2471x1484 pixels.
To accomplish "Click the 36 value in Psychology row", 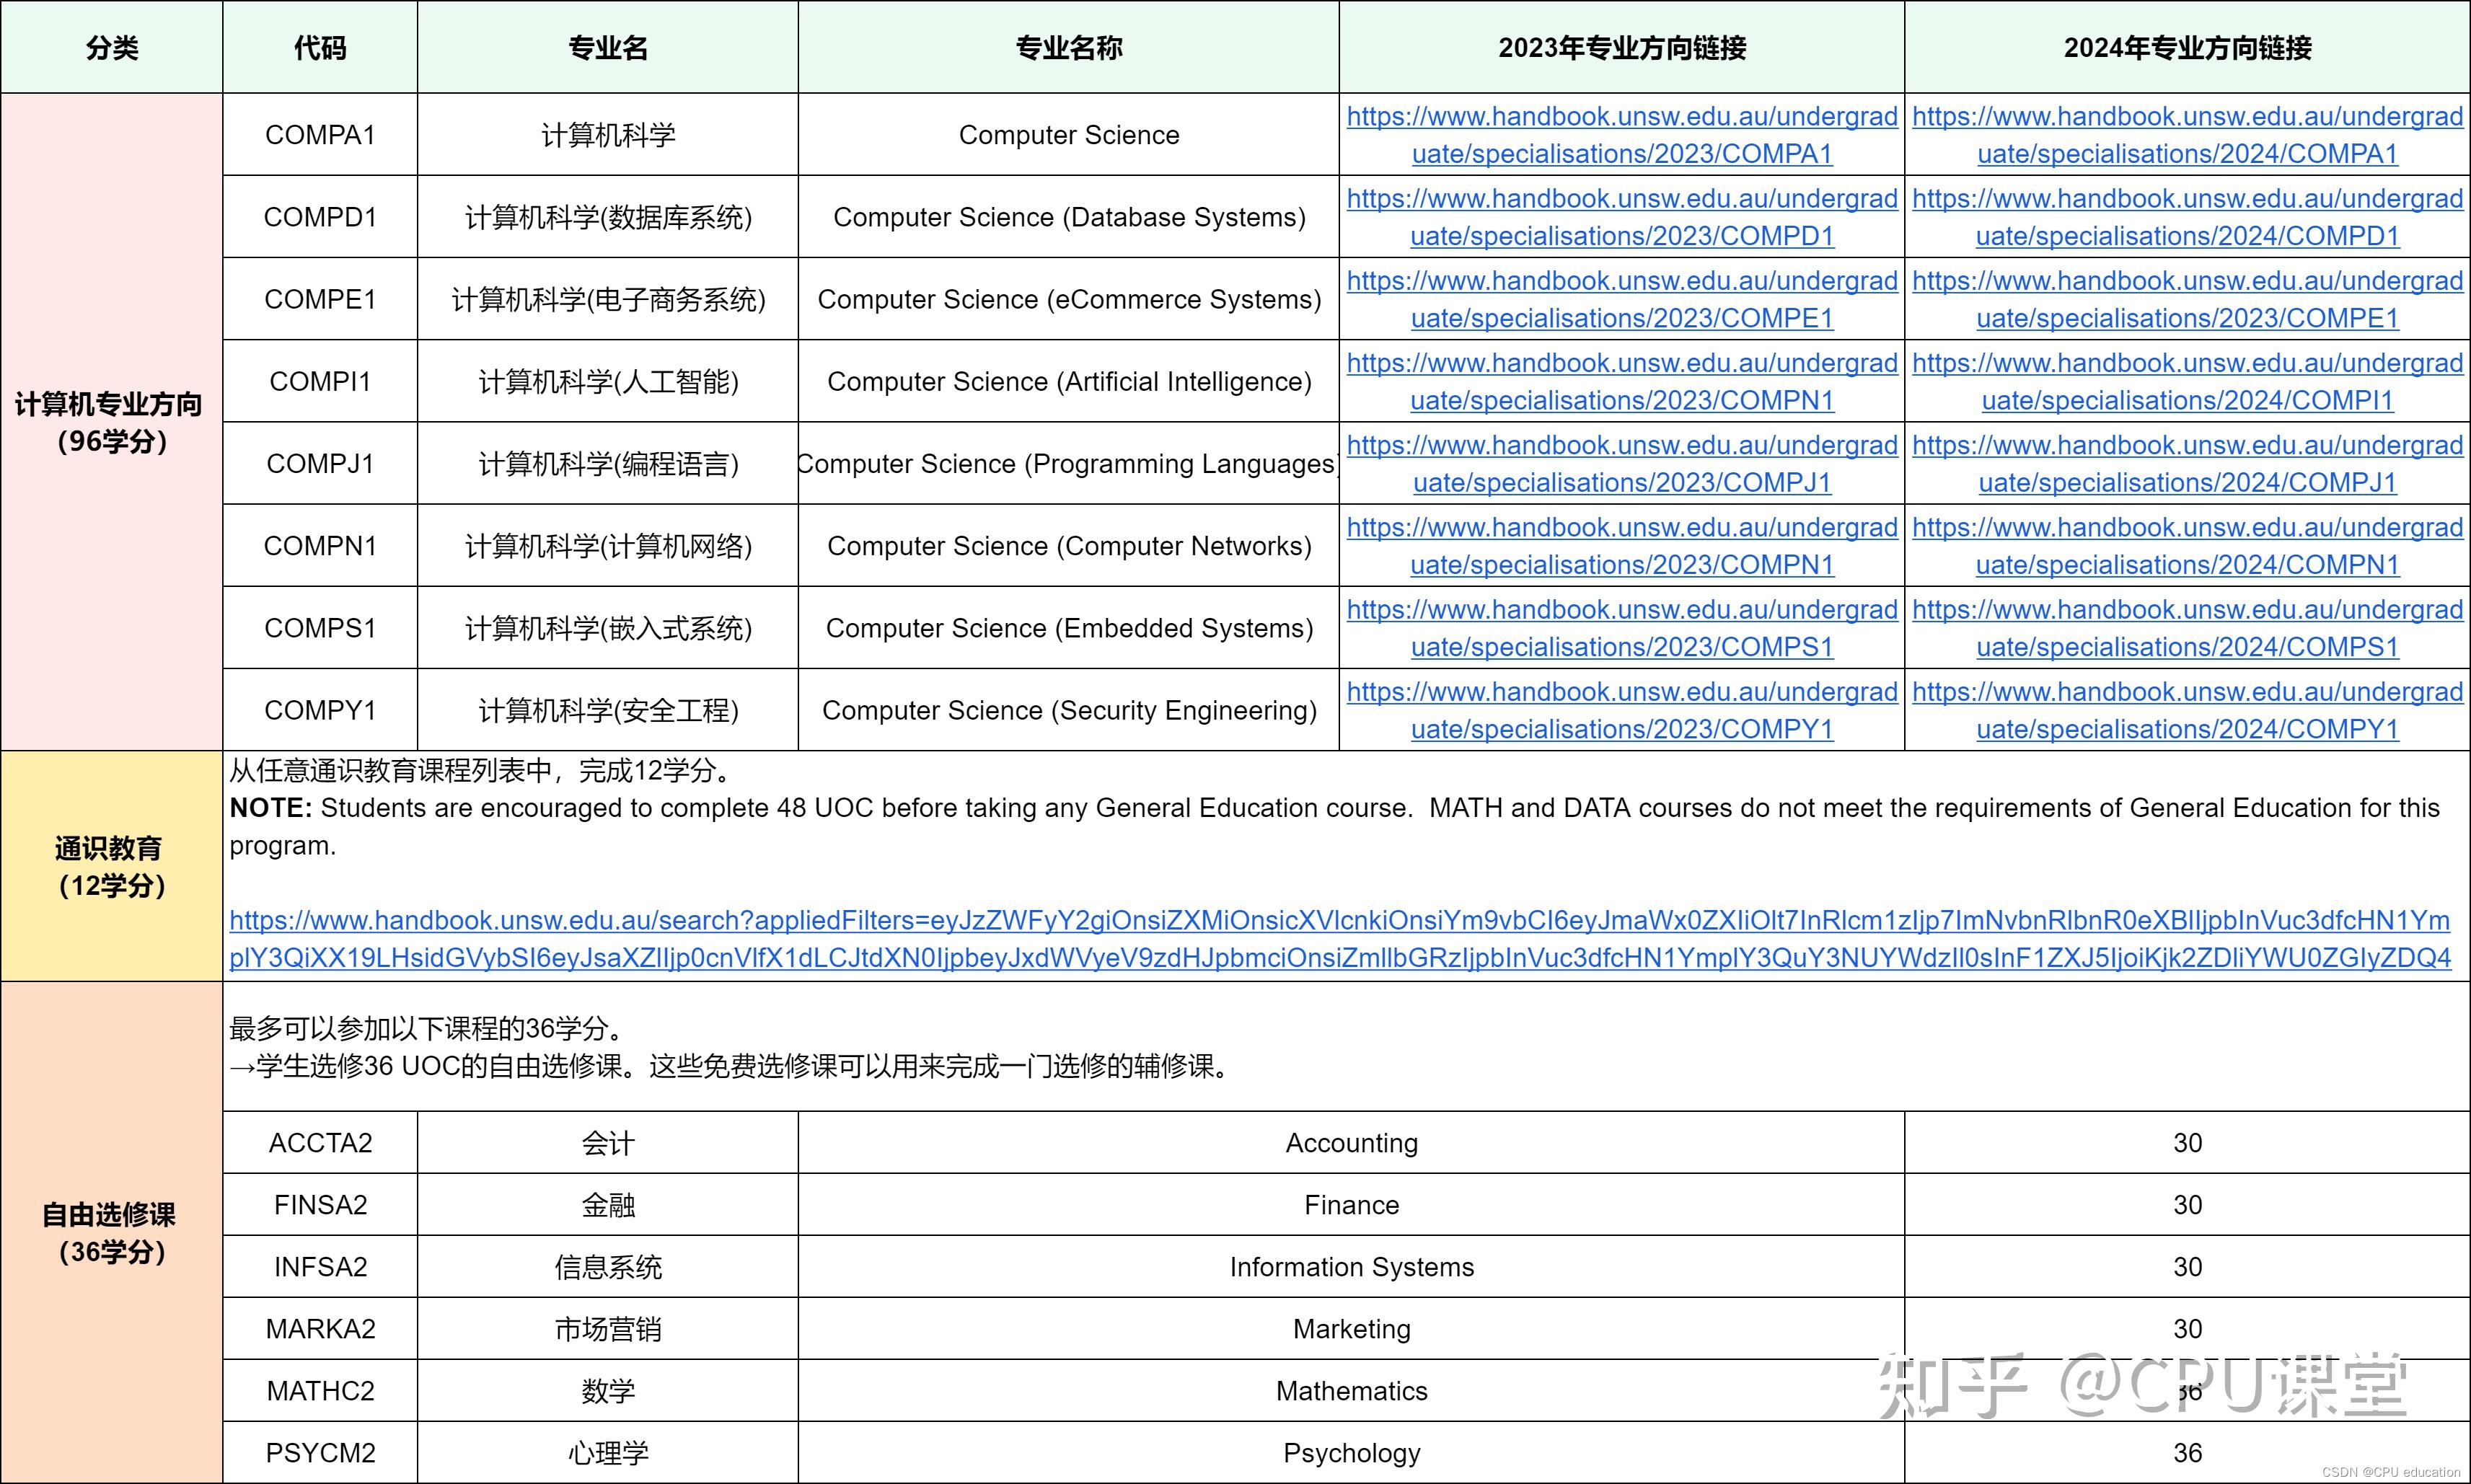I will (2187, 1452).
